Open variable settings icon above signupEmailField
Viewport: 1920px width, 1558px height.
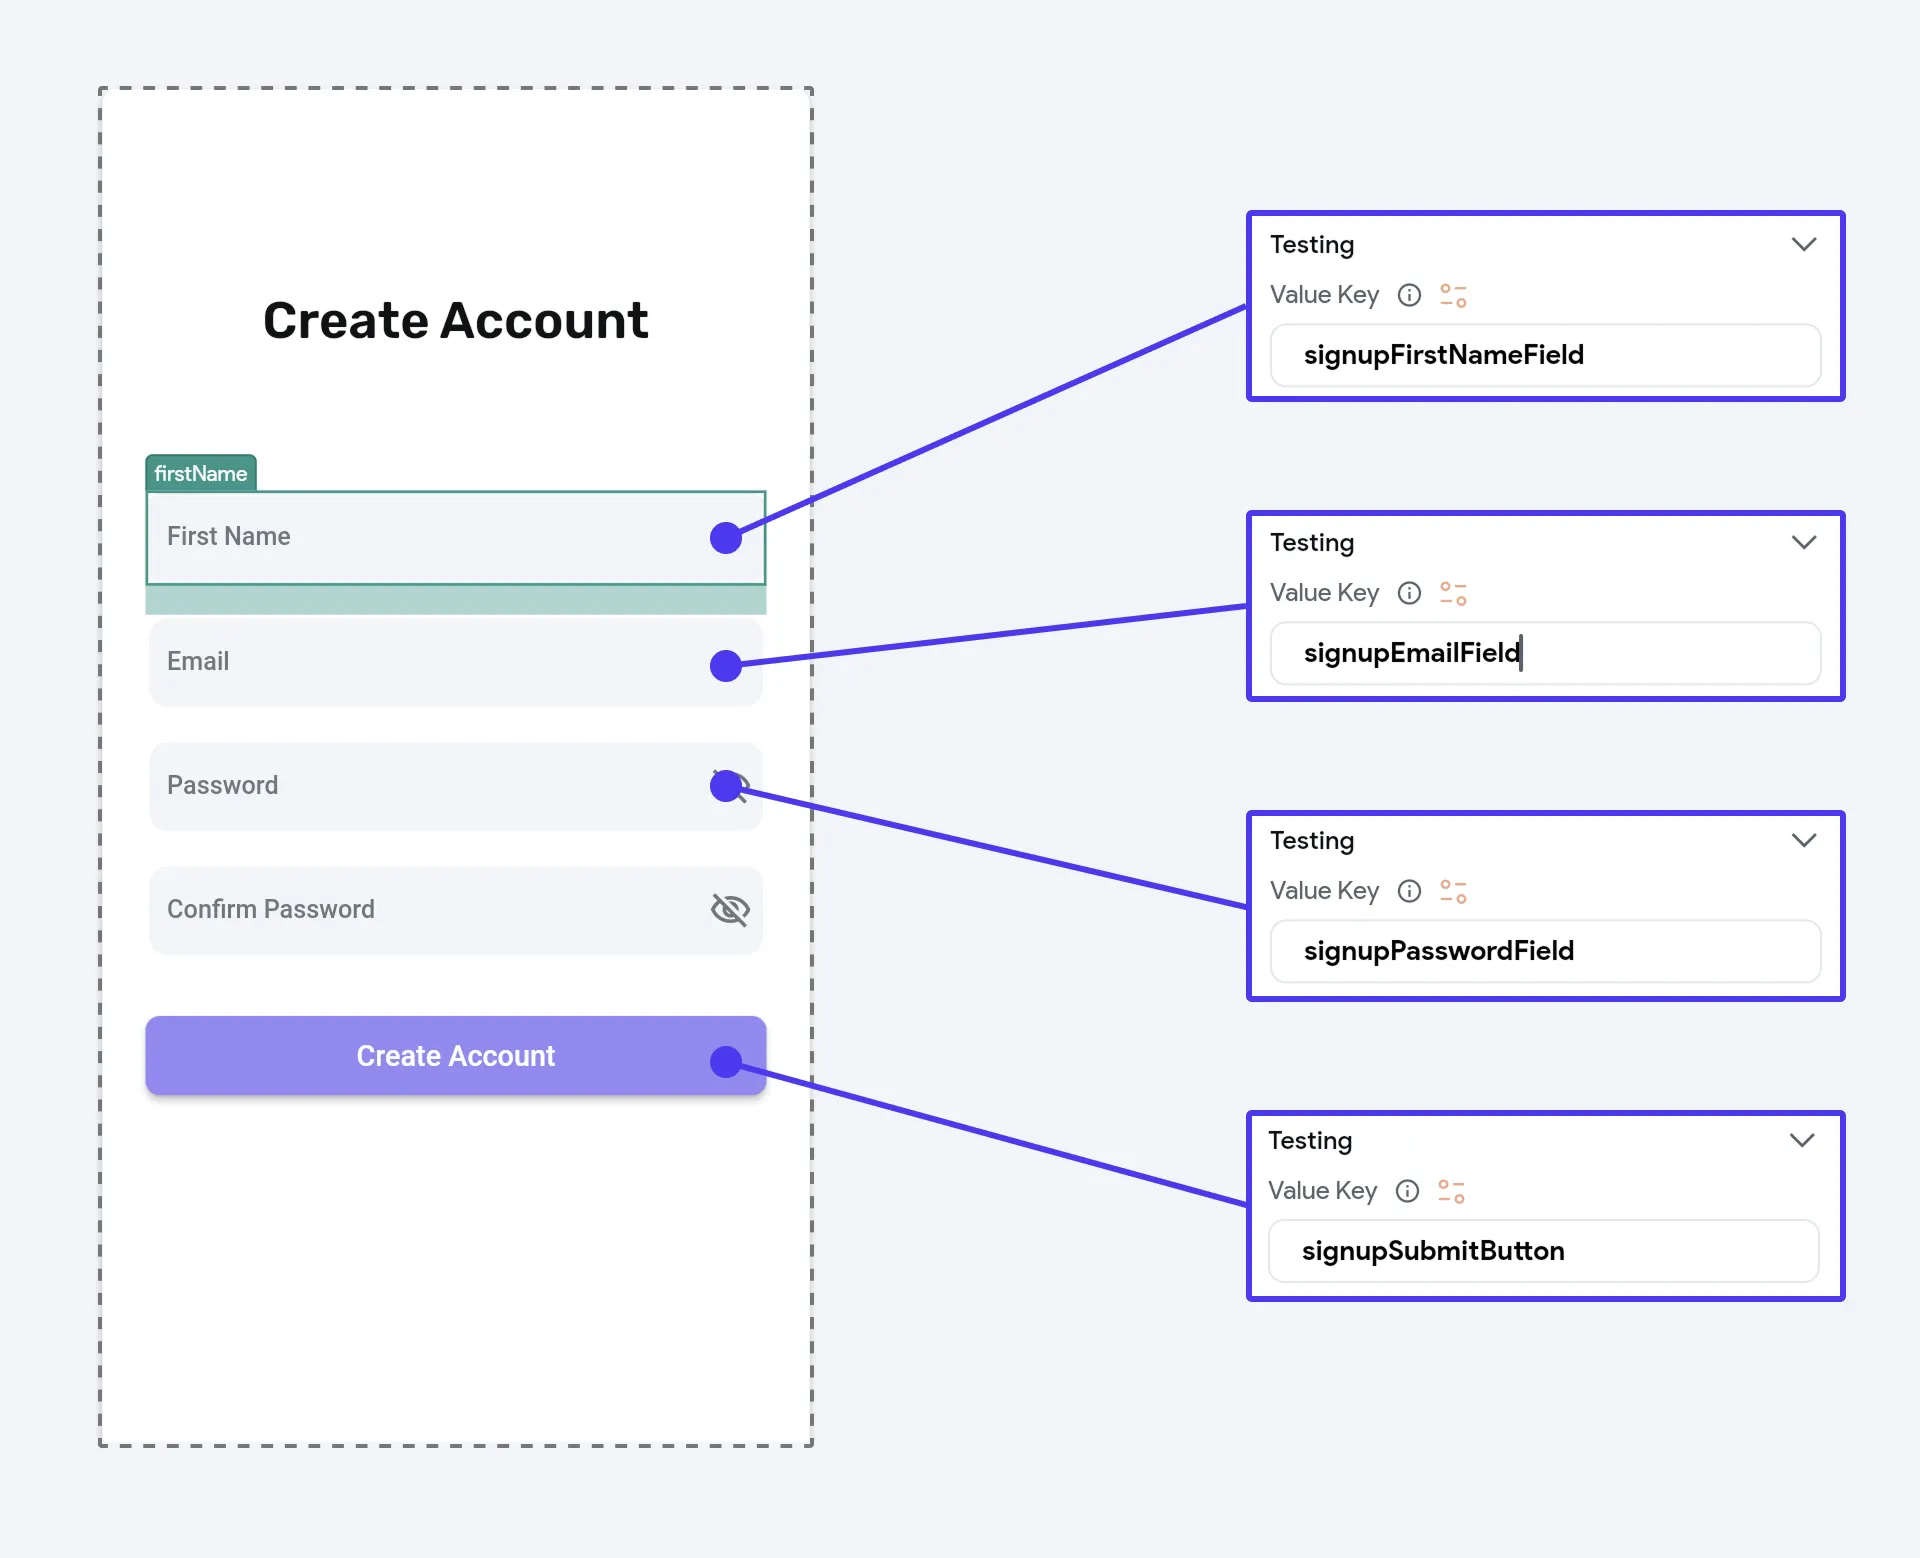tap(1453, 593)
